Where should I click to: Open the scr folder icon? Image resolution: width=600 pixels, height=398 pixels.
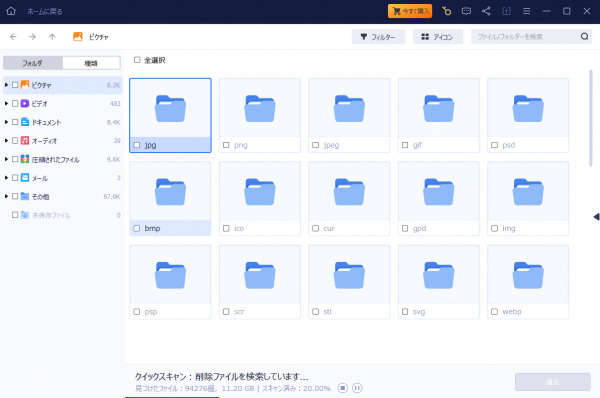tap(260, 275)
